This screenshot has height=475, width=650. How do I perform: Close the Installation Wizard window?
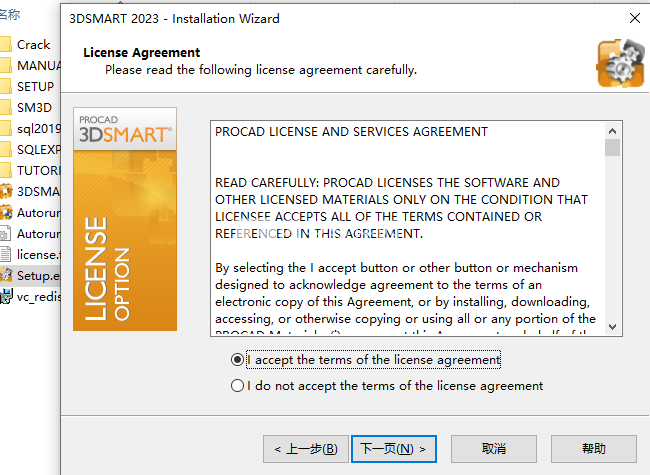635,18
